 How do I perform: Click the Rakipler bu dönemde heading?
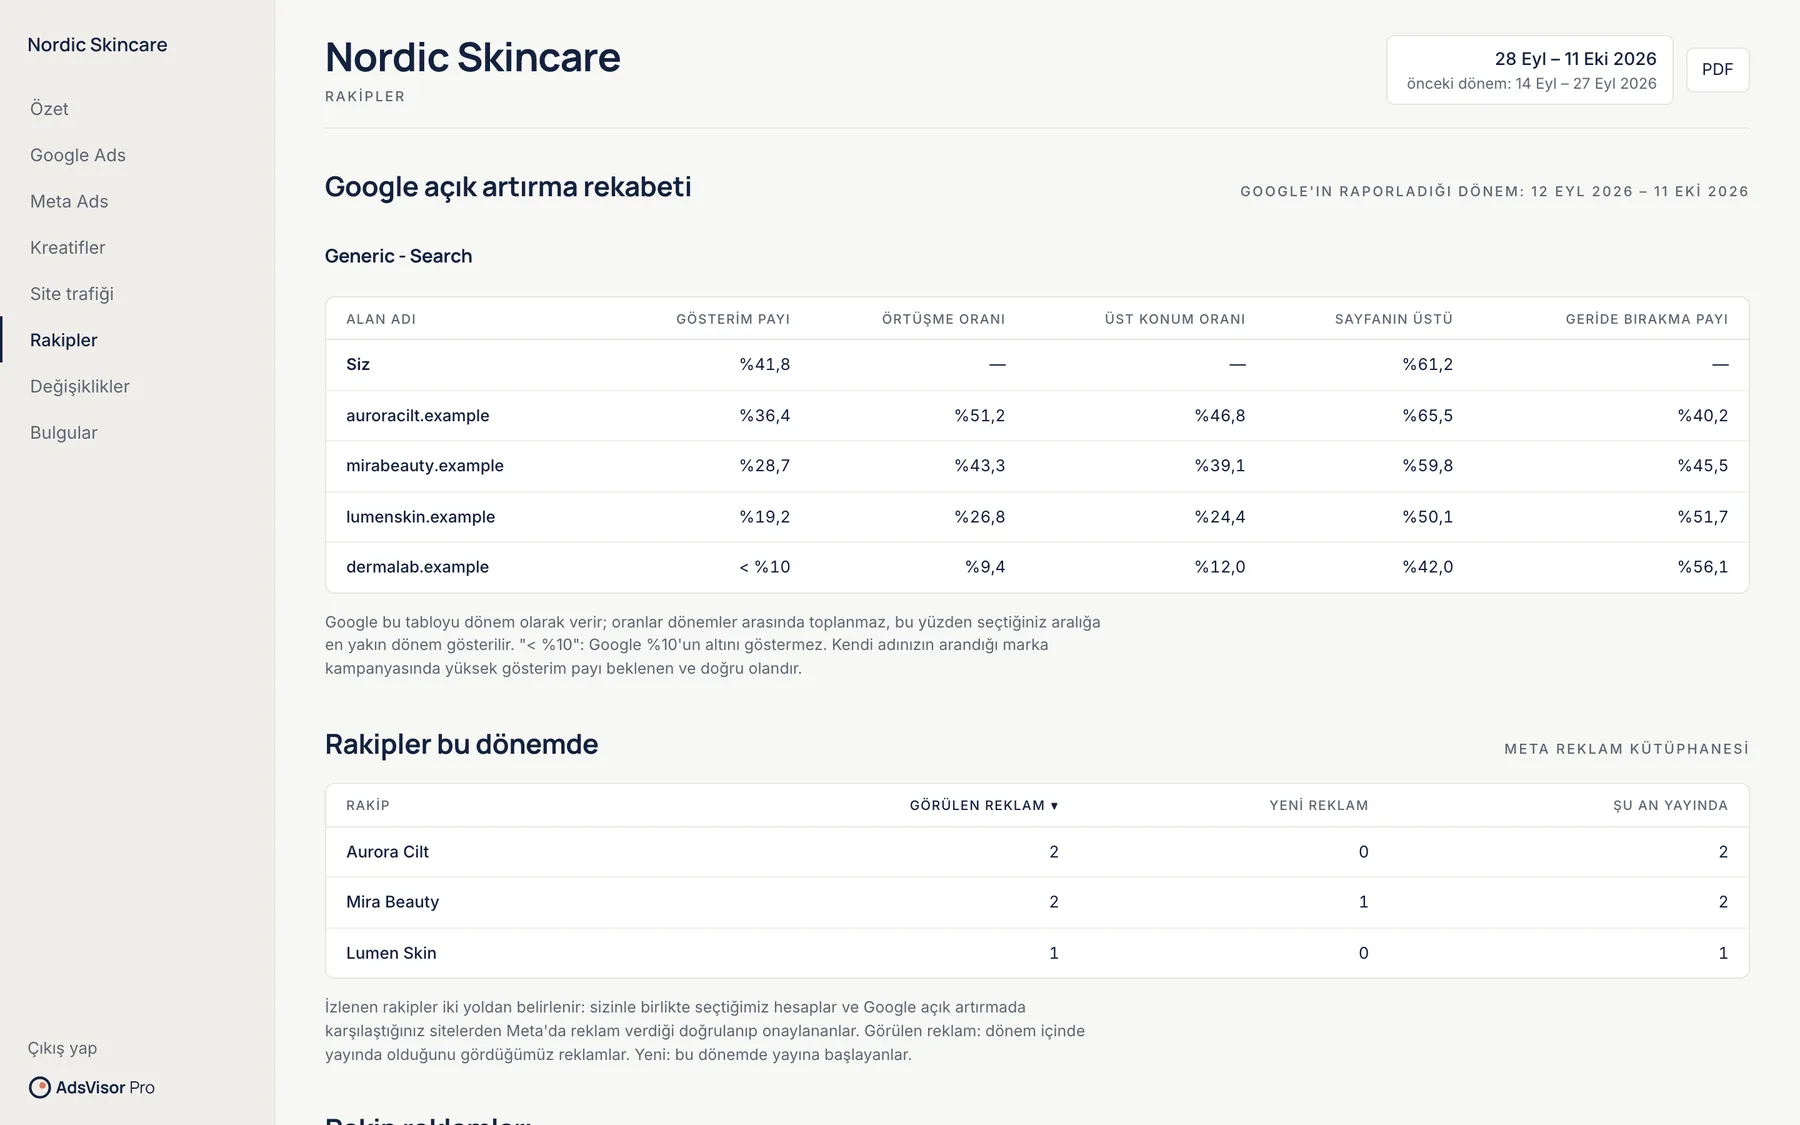(461, 744)
